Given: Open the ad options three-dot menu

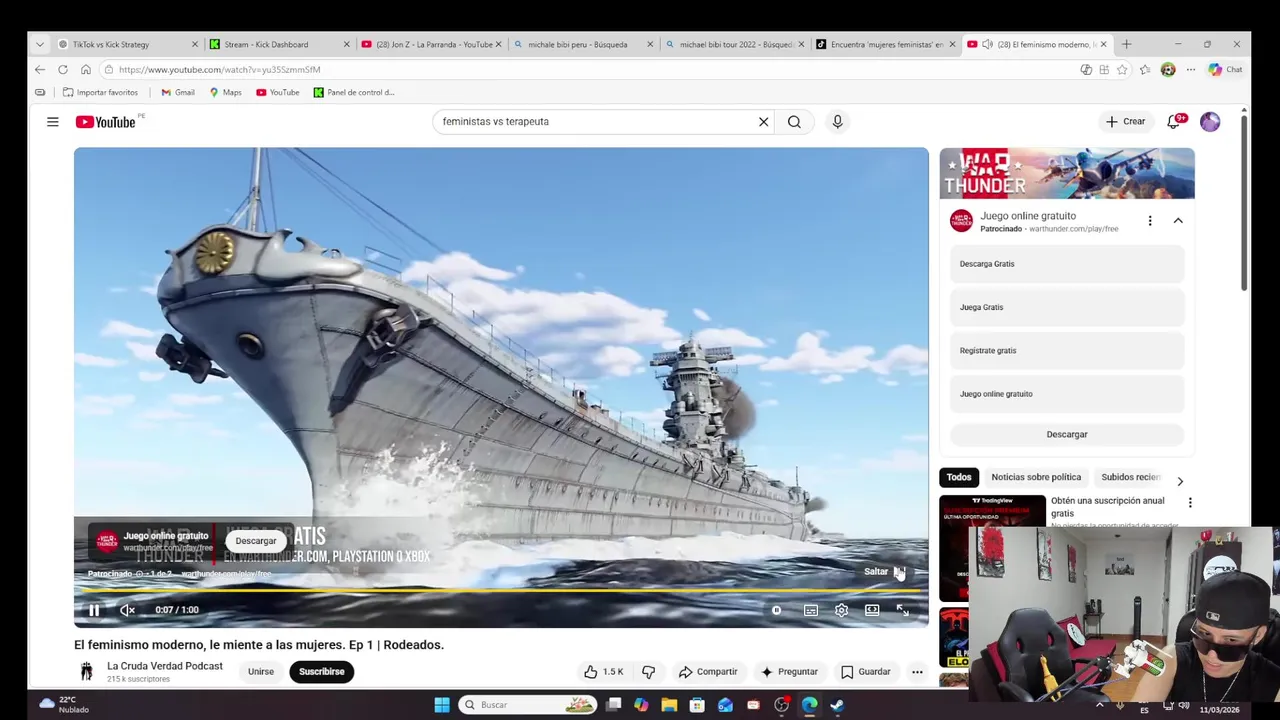Looking at the screenshot, I should point(1150,221).
